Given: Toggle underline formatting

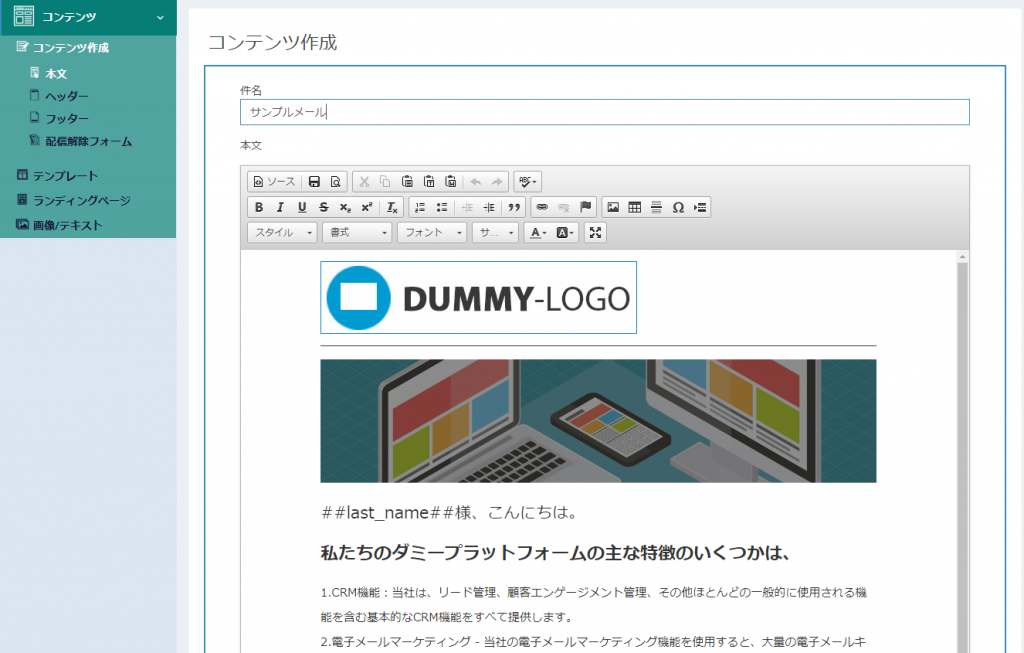Looking at the screenshot, I should (302, 207).
